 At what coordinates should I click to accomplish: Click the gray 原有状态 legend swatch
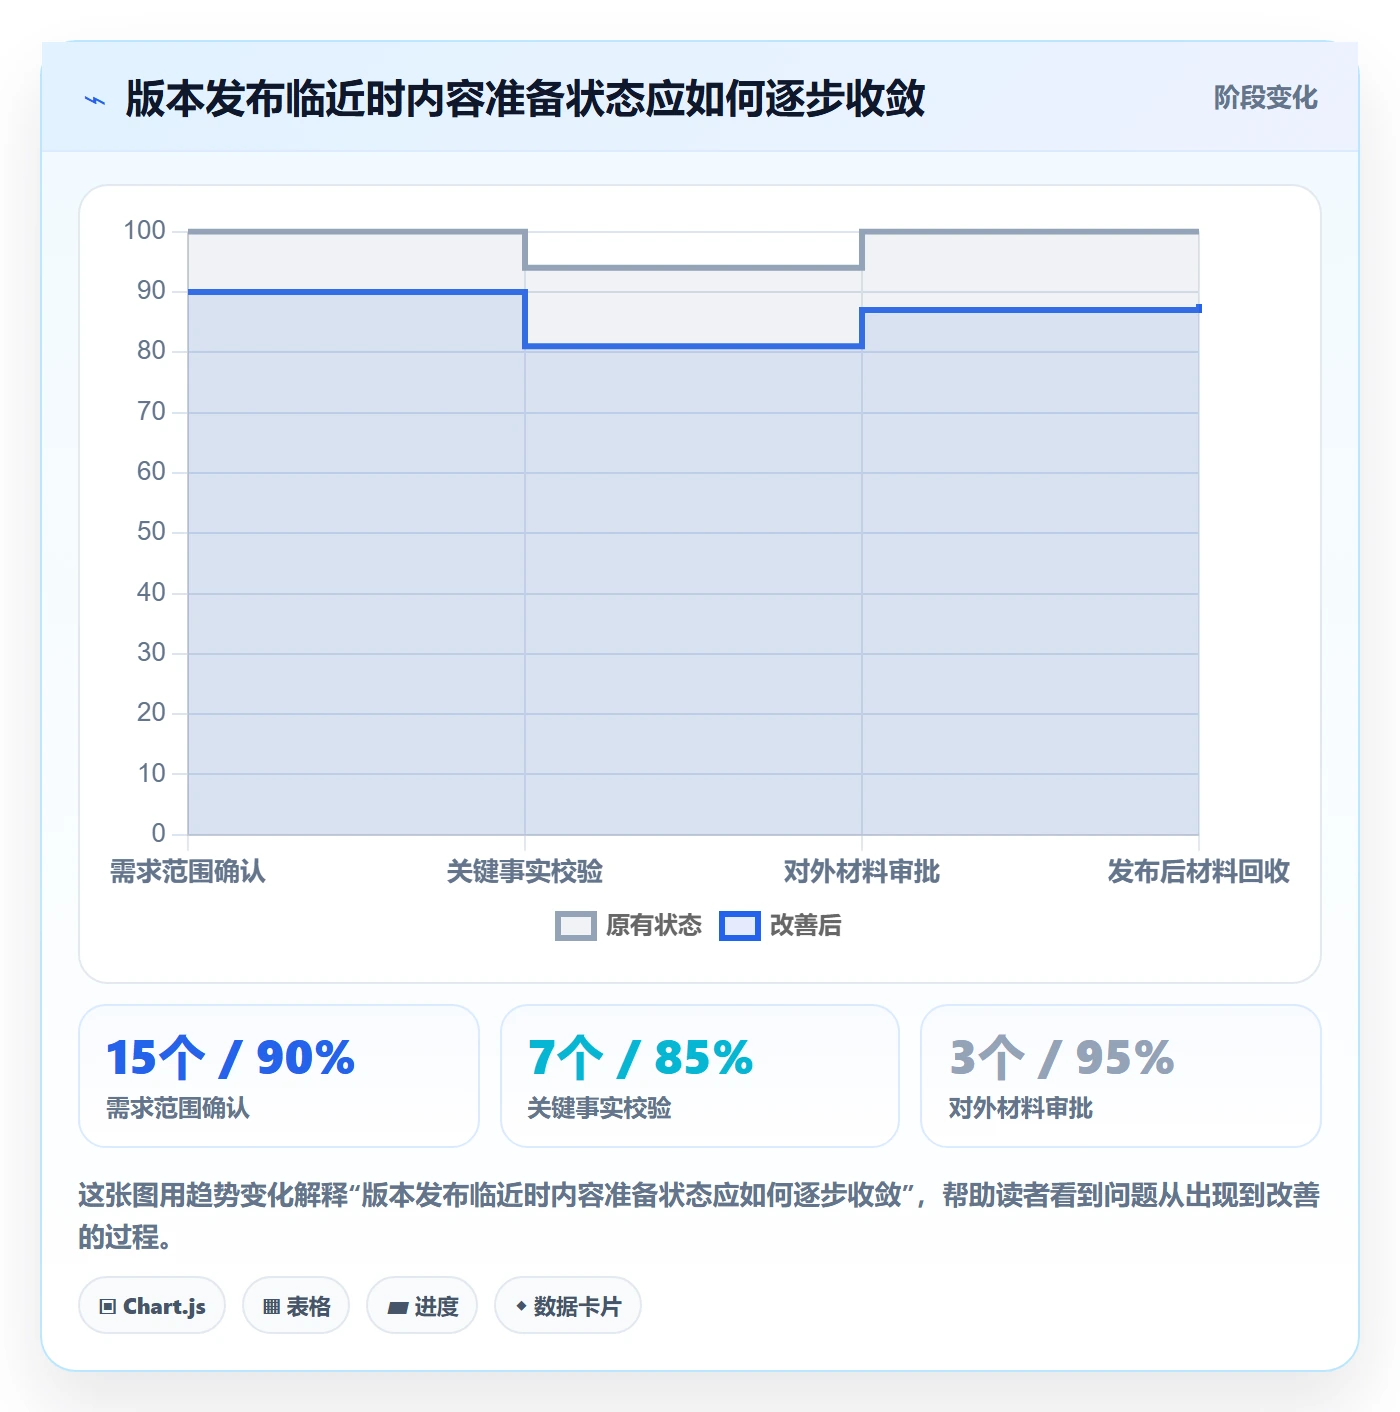tap(576, 926)
